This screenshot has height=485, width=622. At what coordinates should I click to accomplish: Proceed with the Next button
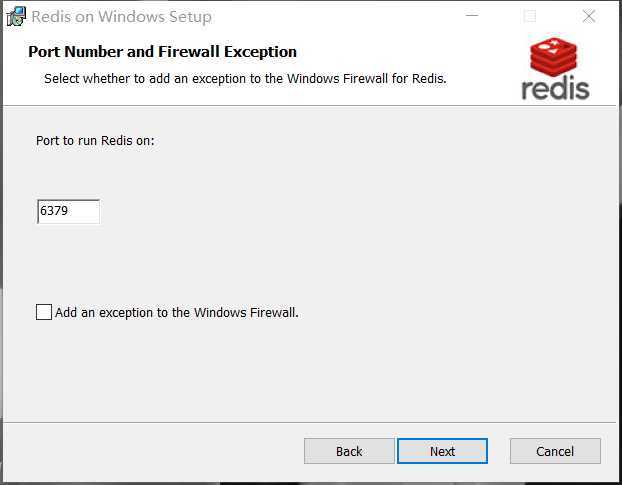click(x=442, y=451)
